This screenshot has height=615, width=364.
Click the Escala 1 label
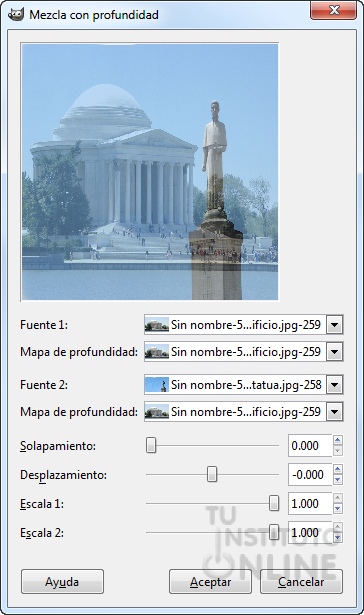pos(42,504)
